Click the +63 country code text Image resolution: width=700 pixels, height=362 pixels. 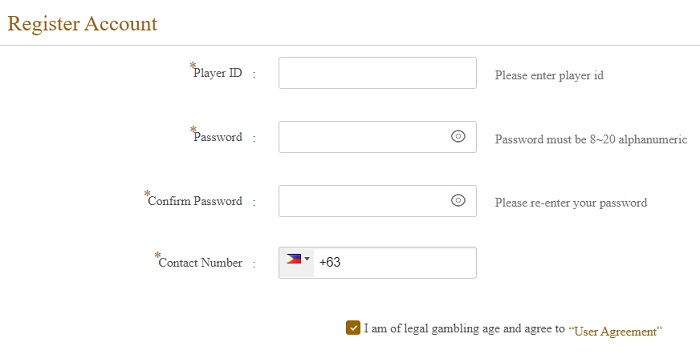point(330,262)
